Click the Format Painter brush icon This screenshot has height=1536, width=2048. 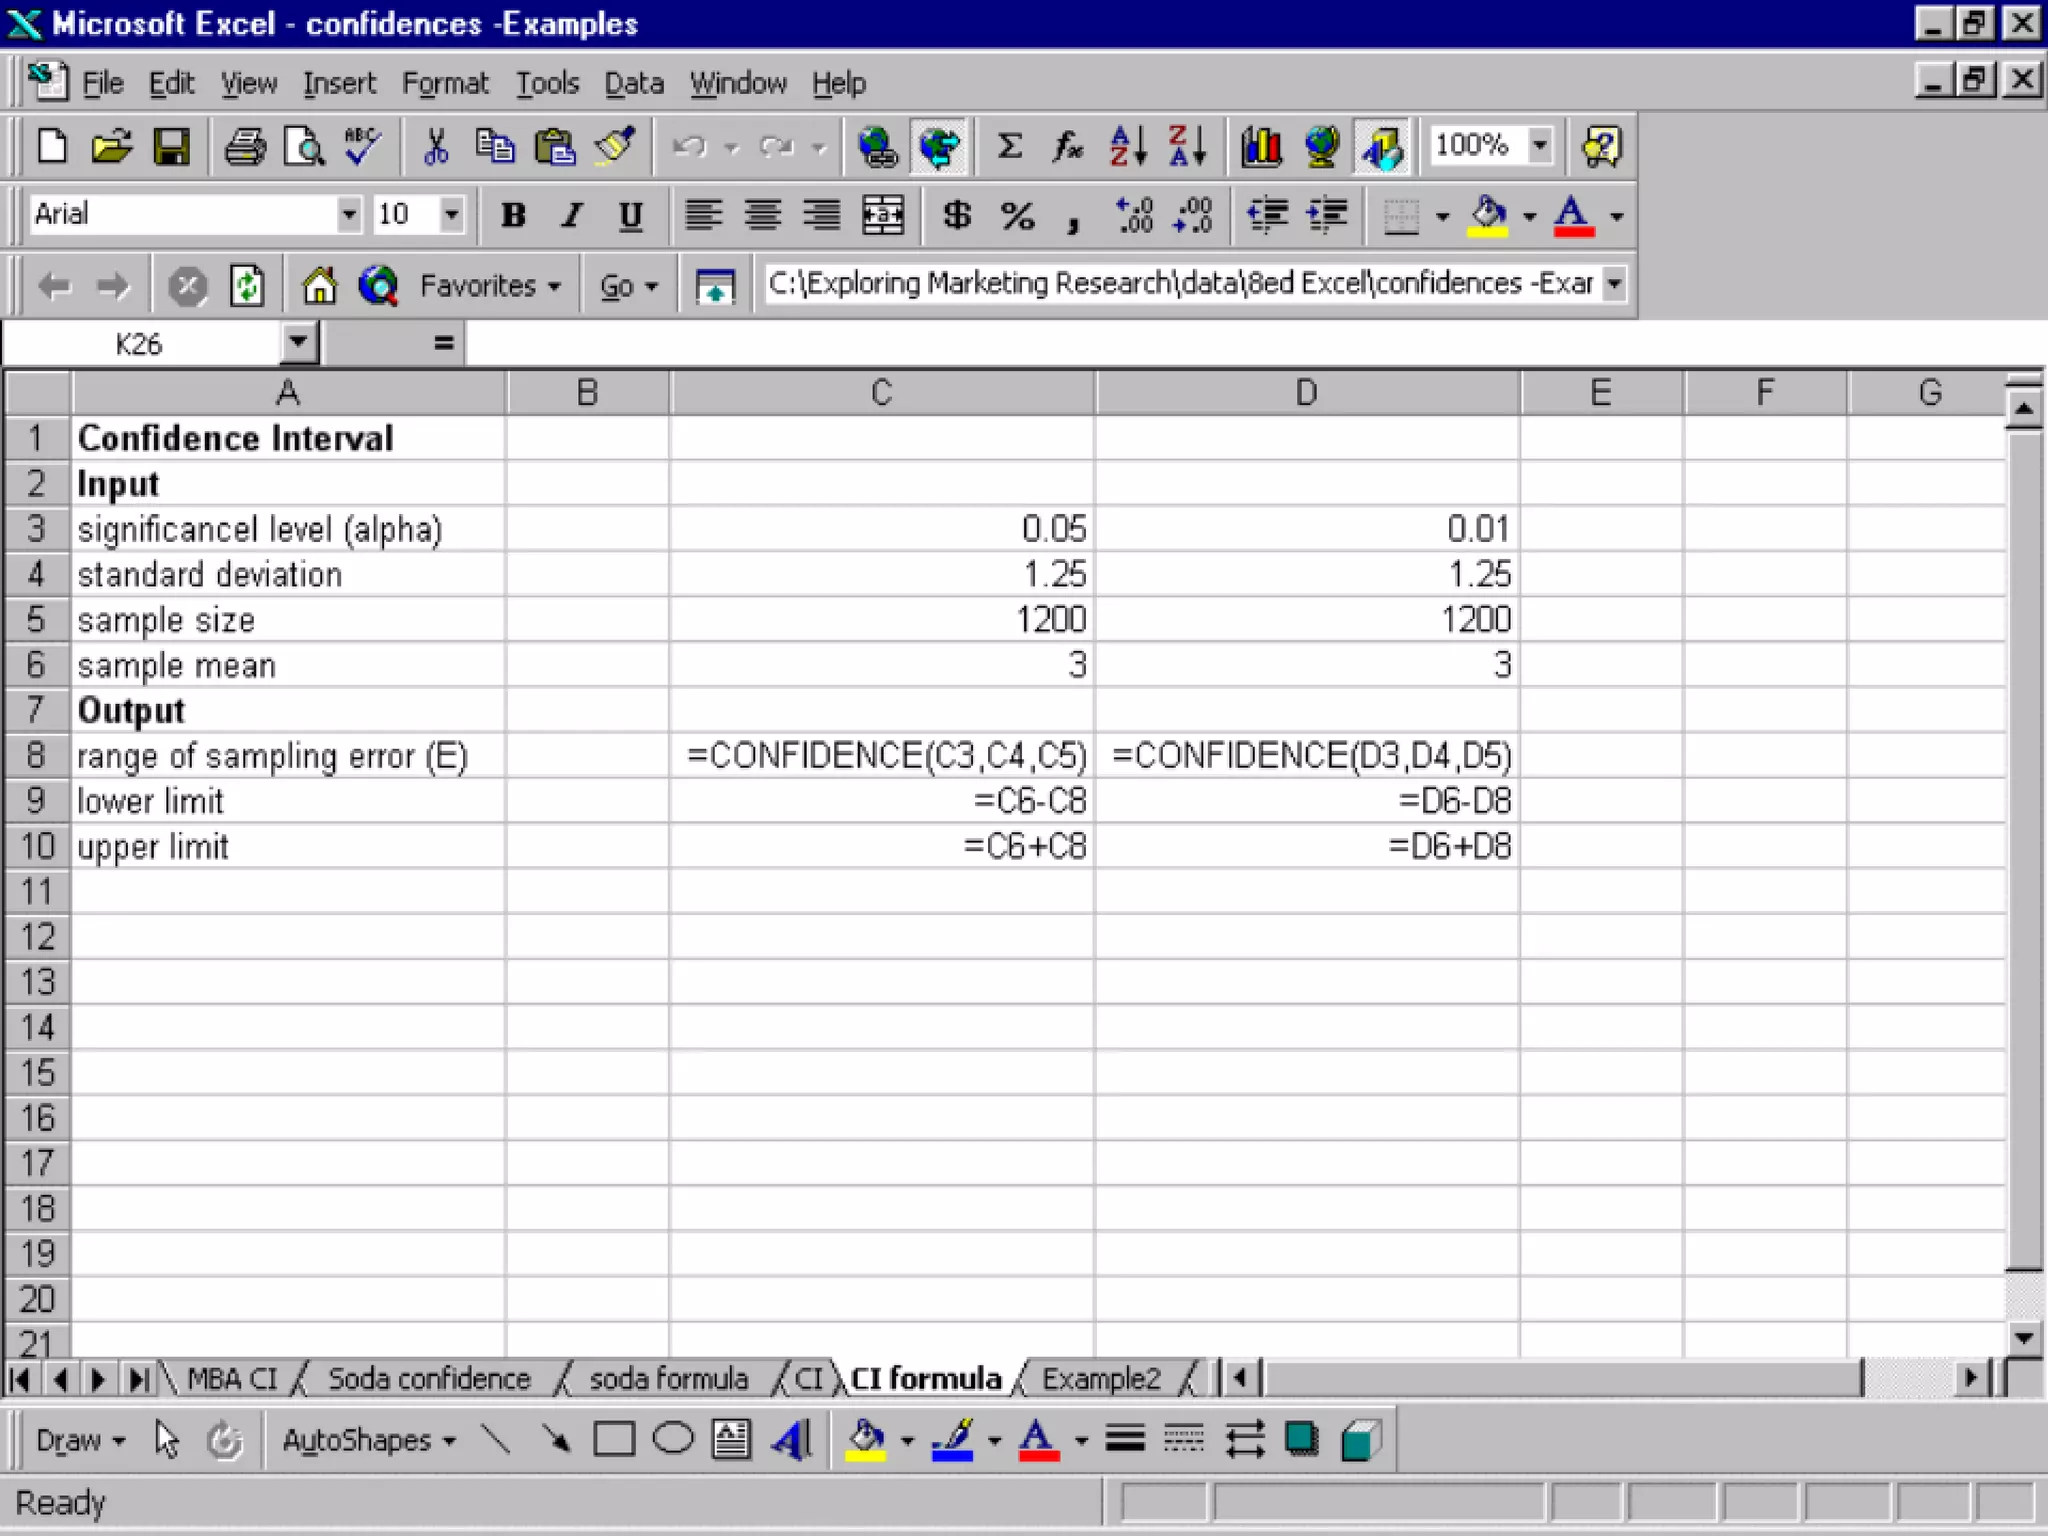pyautogui.click(x=615, y=147)
